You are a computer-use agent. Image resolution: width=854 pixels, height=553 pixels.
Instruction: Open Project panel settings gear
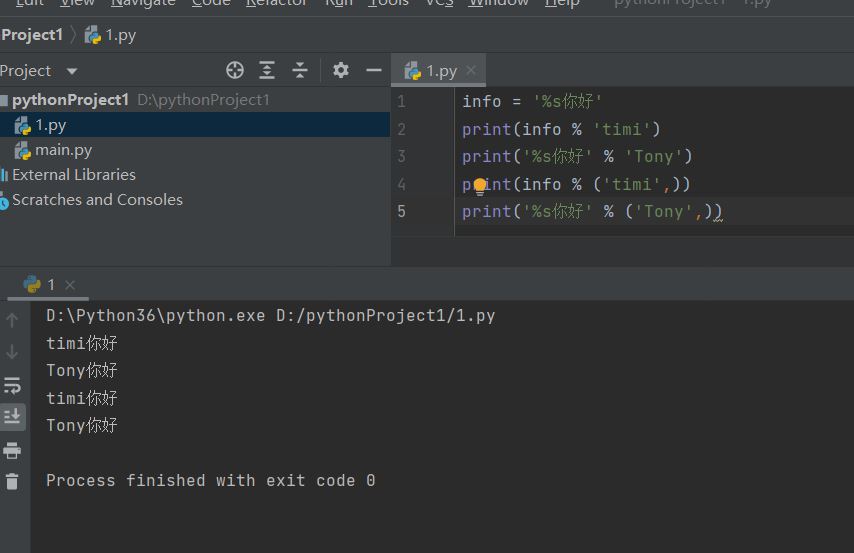click(x=341, y=70)
